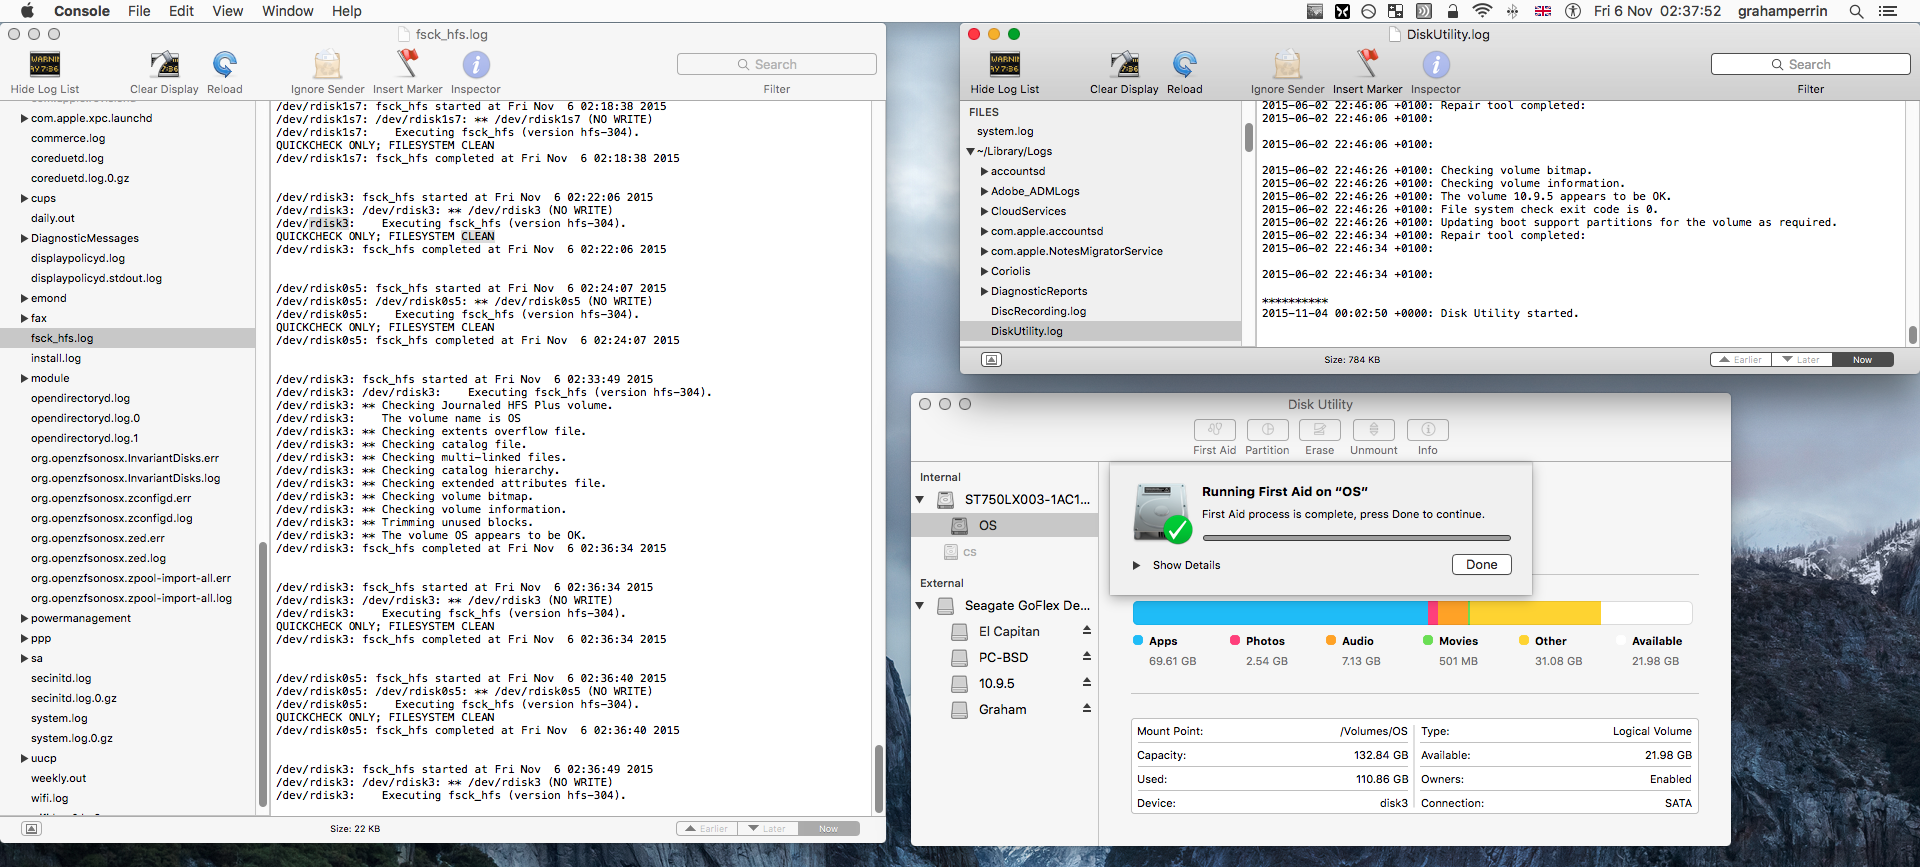The width and height of the screenshot is (1920, 867).
Task: Open Inspector in DiskUtility.log window
Action: tap(1435, 72)
